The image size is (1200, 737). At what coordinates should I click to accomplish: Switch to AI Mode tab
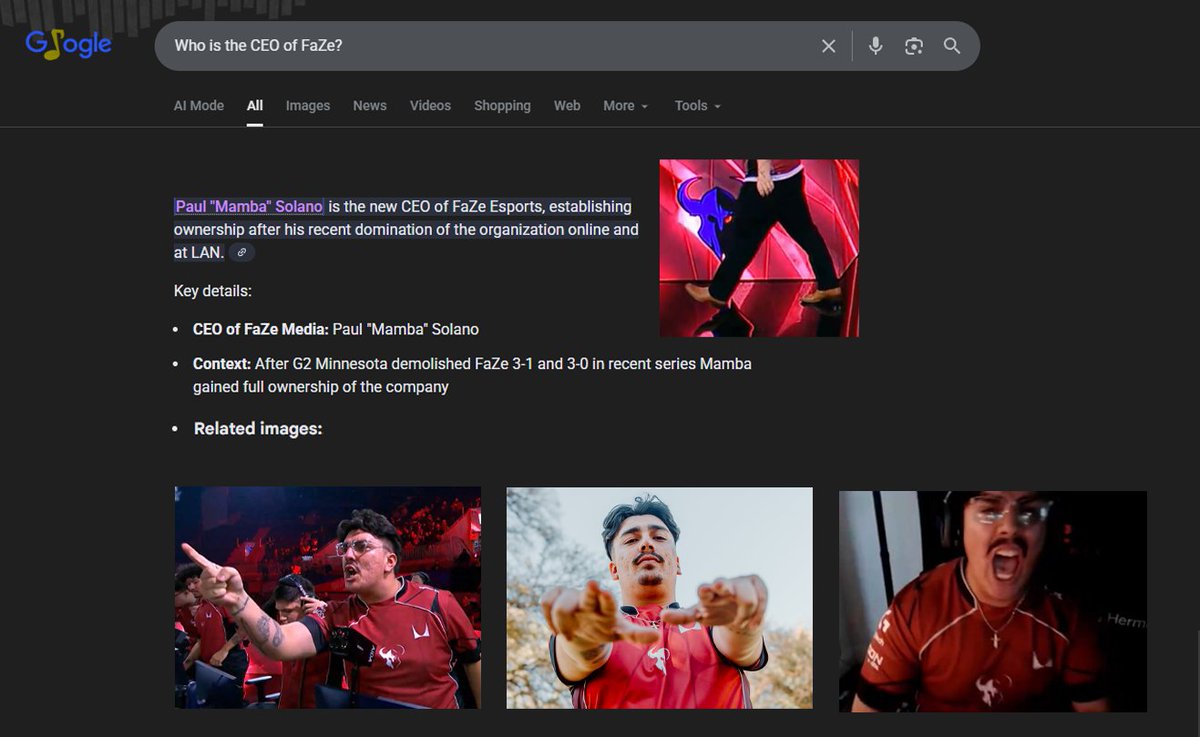click(199, 105)
